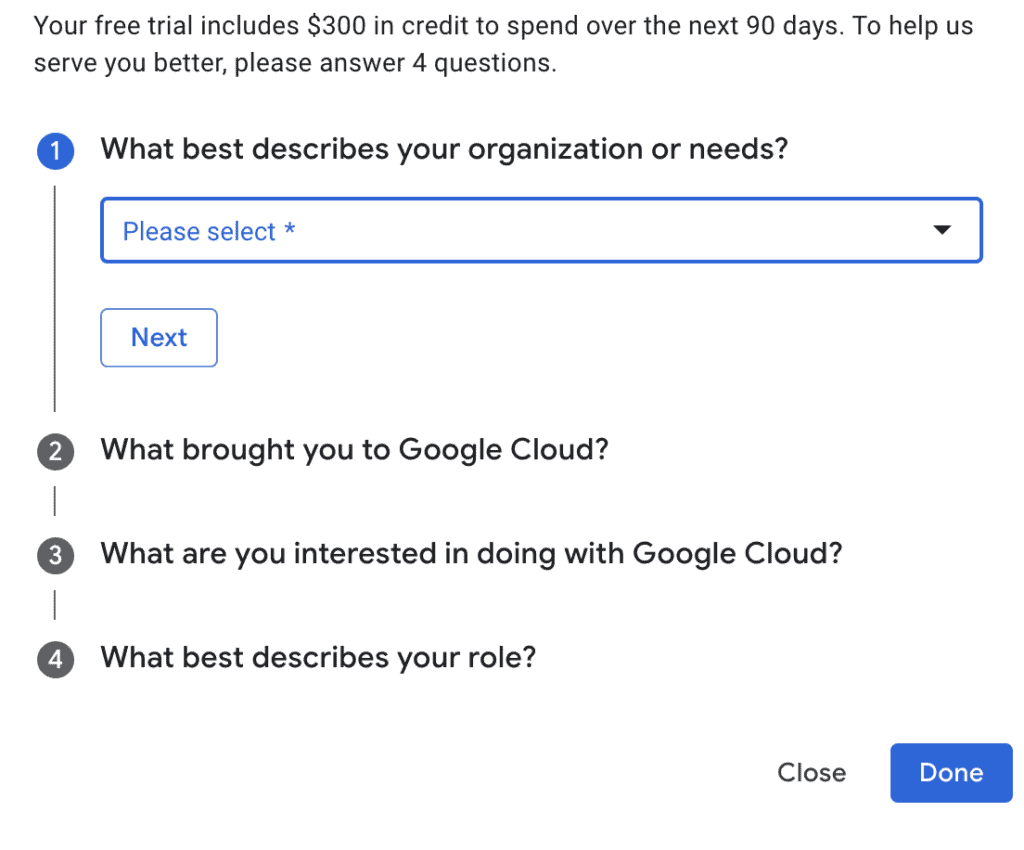Click the organization needs question heading
Viewport: 1024px width, 850px height.
click(444, 148)
